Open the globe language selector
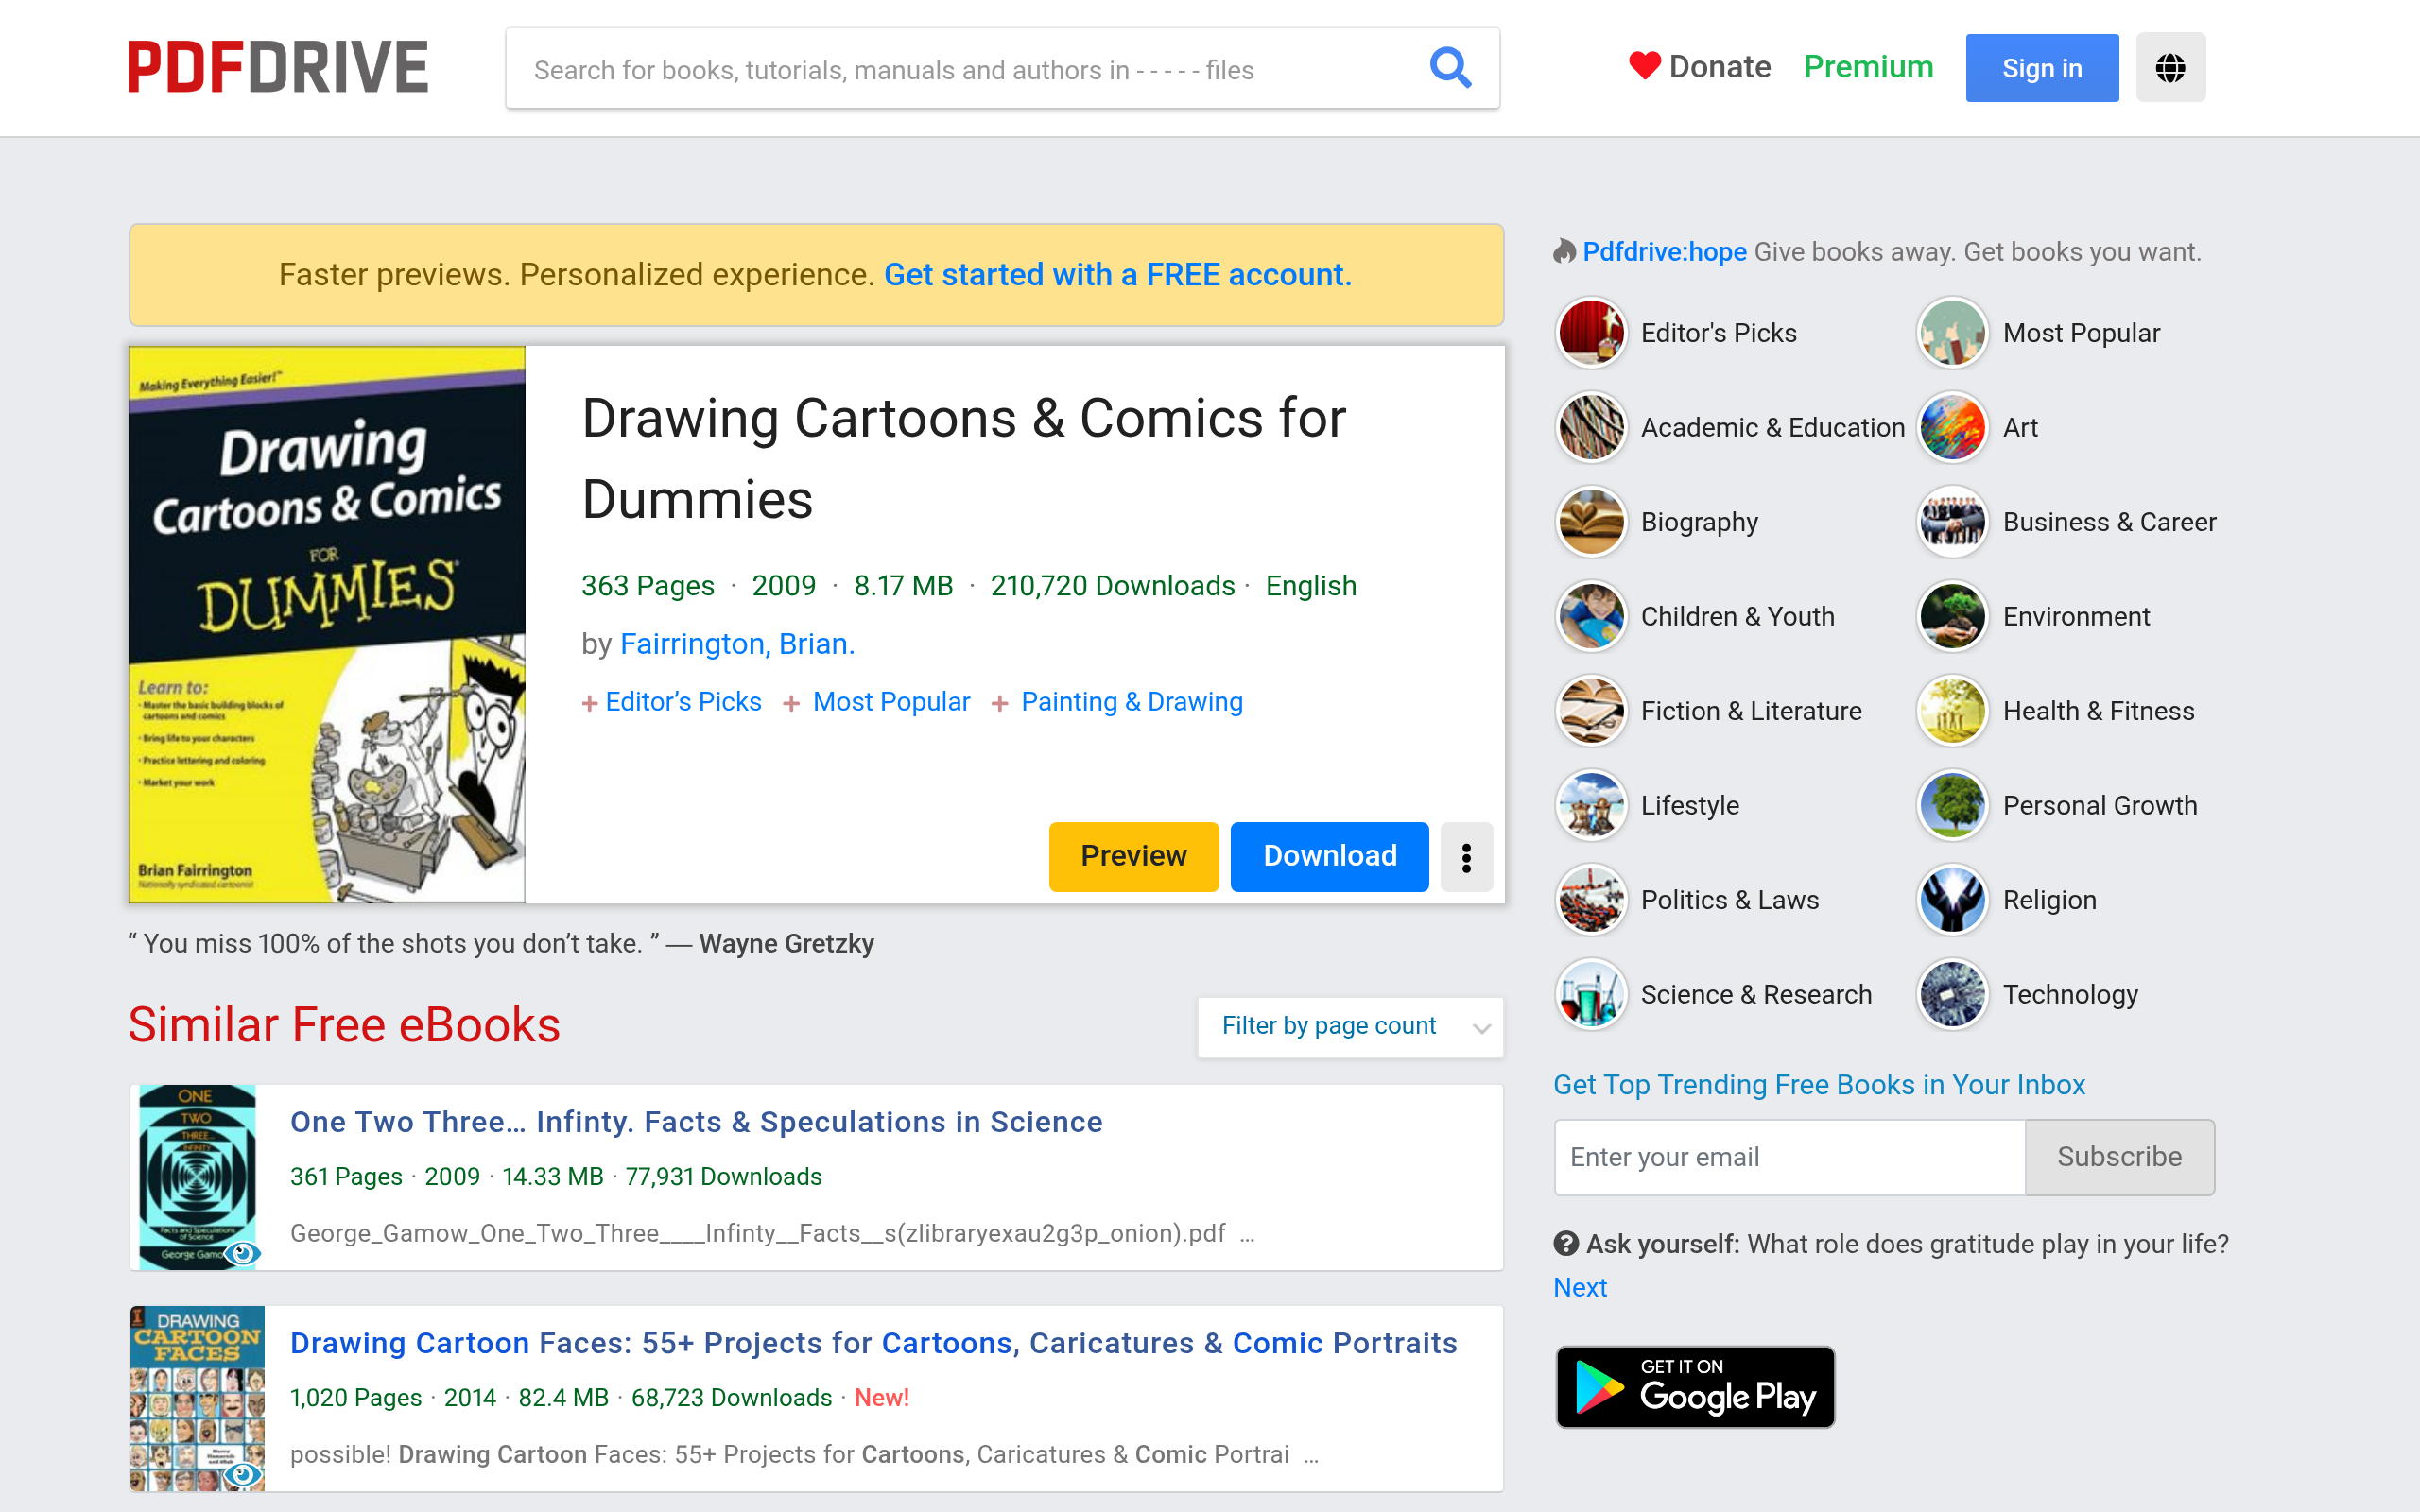The height and width of the screenshot is (1512, 2420). 2170,68
